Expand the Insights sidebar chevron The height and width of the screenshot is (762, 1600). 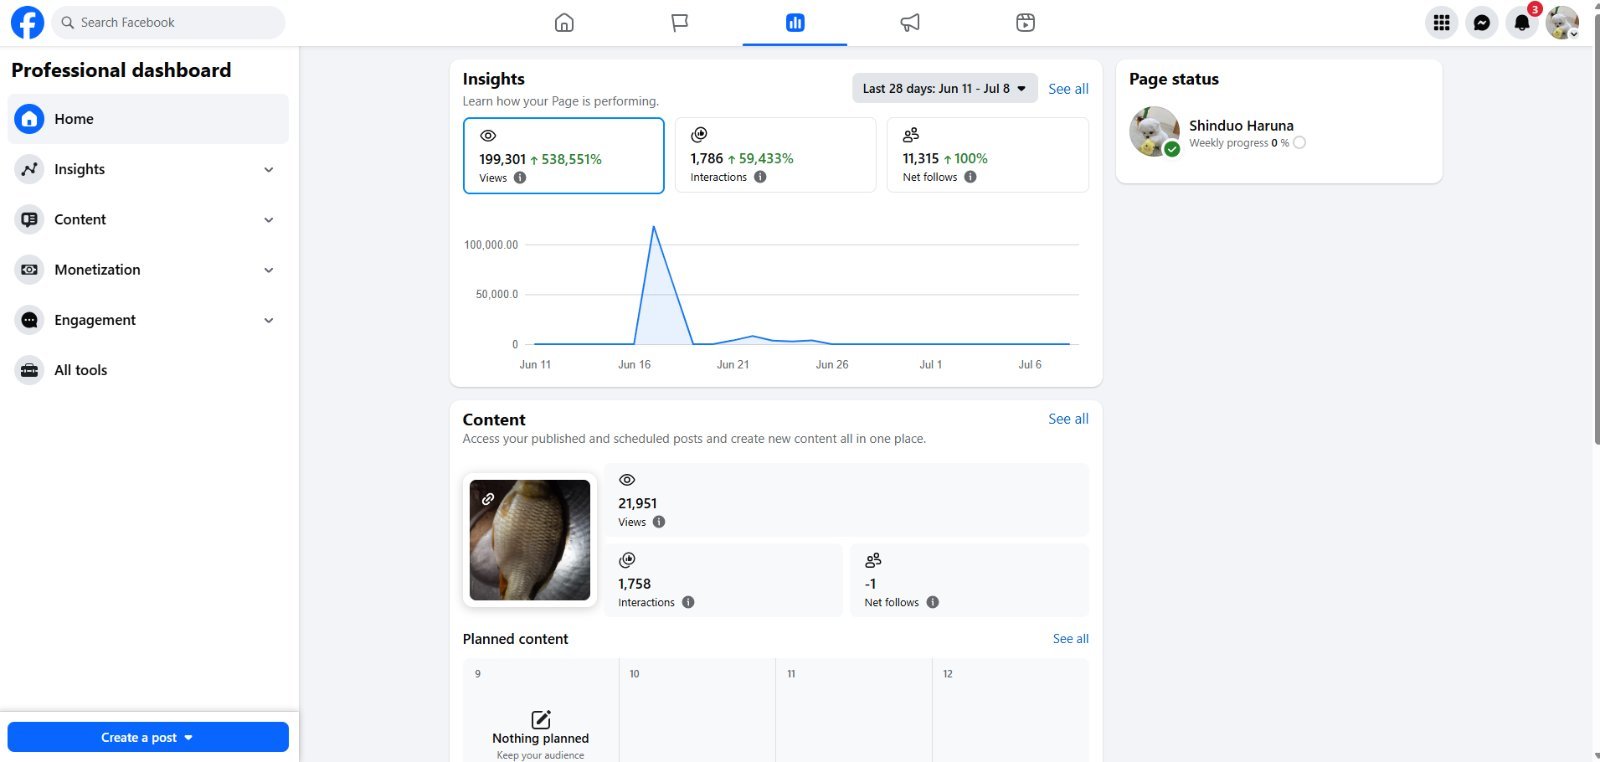[269, 170]
